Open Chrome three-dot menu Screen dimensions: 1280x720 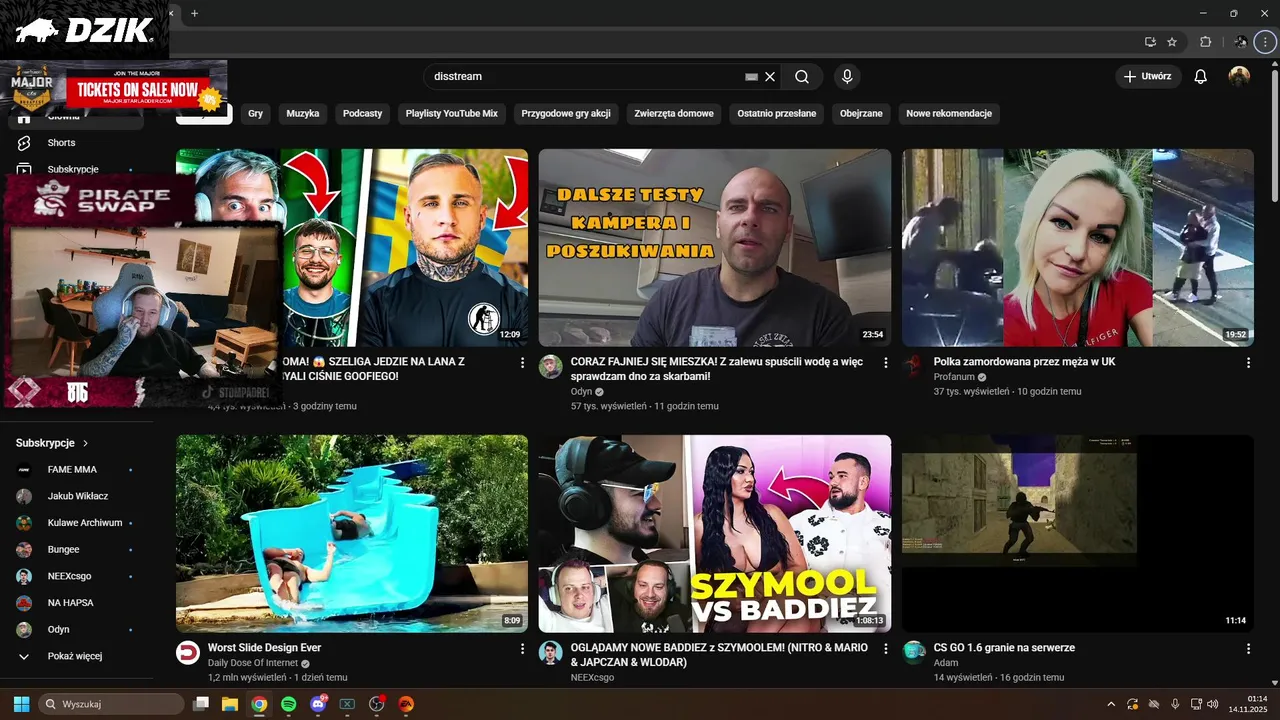coord(1266,42)
